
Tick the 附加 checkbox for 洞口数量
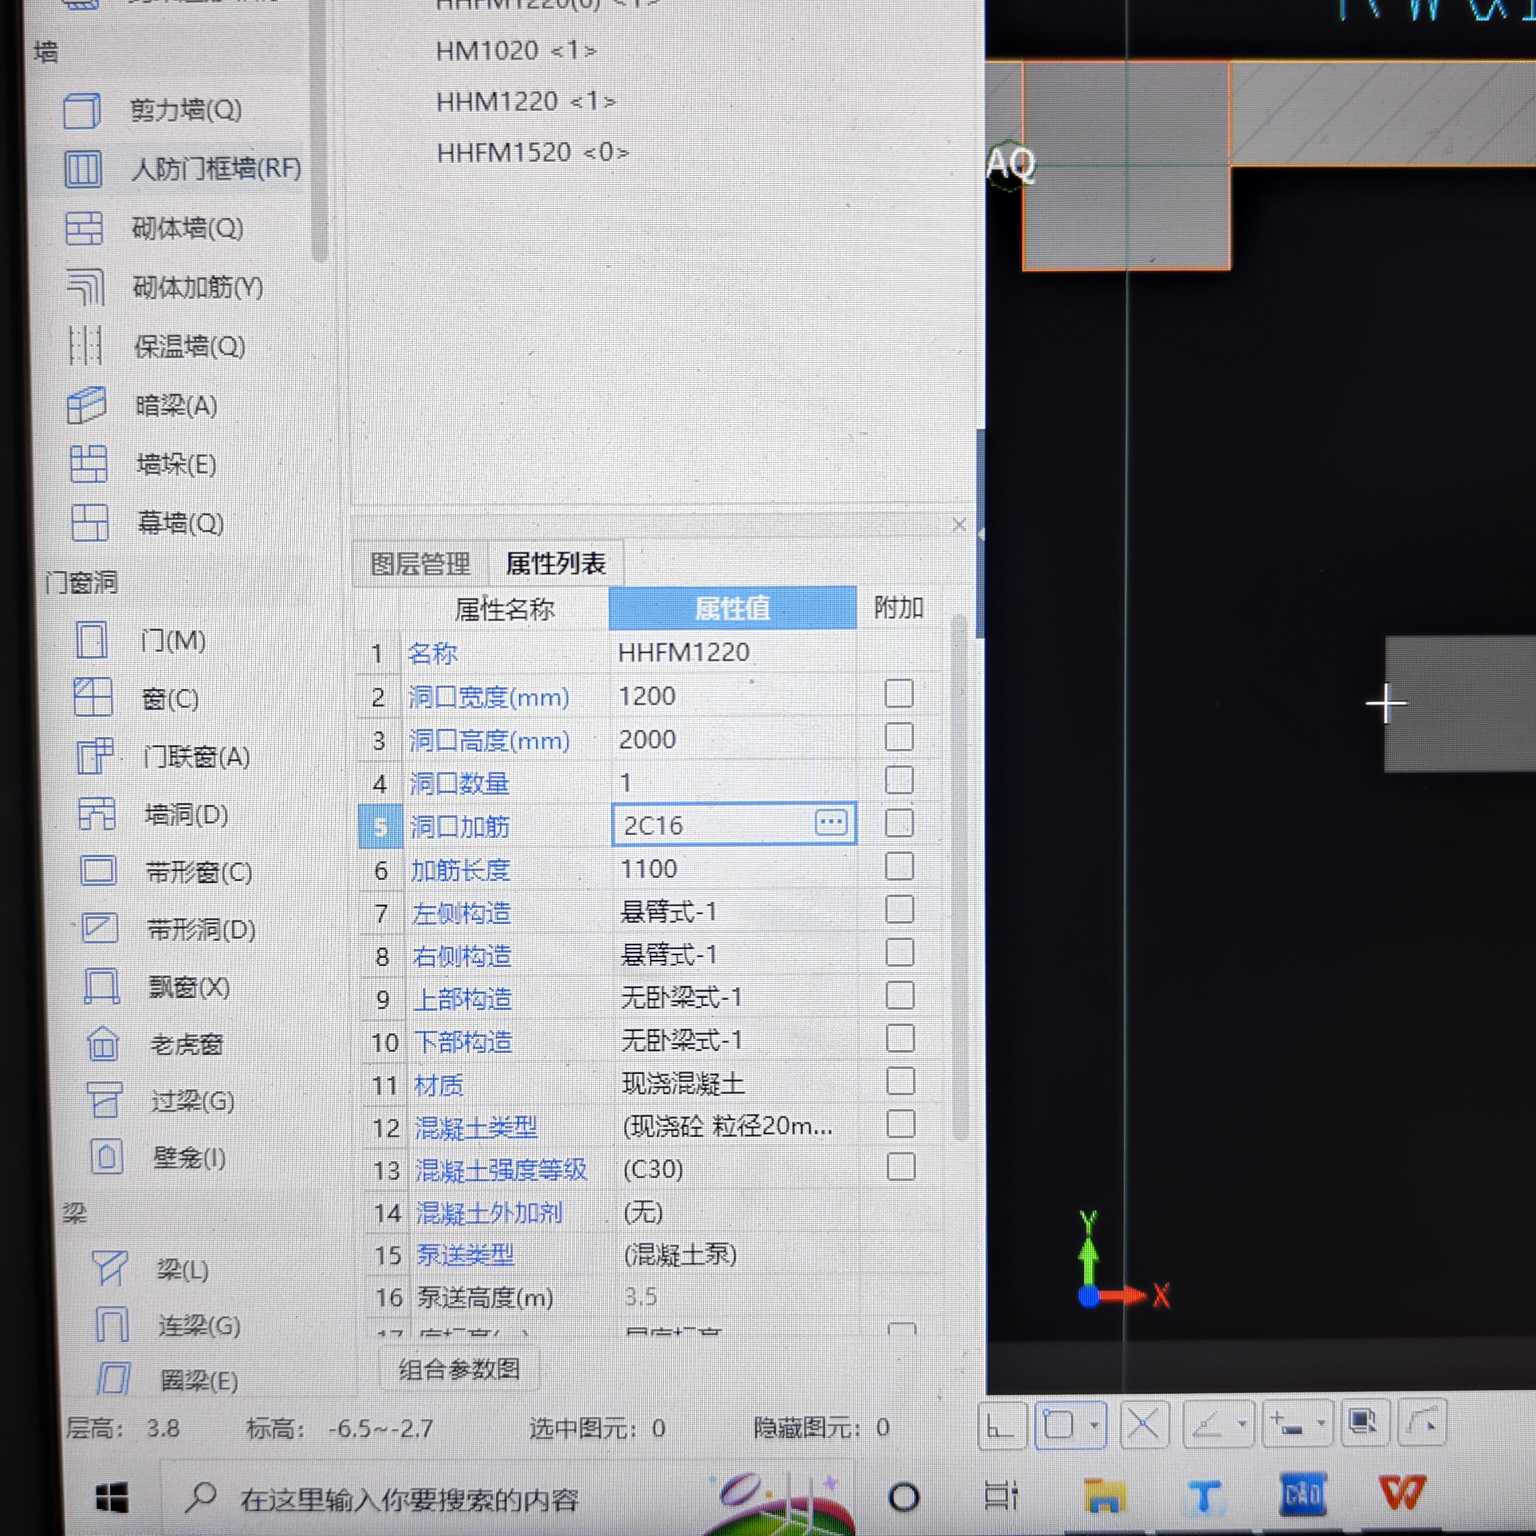pyautogui.click(x=899, y=780)
